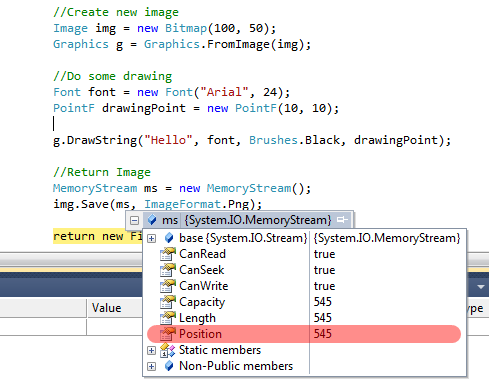489x386 pixels.
Task: Click the Non-Public members cube icon
Action: coord(169,366)
